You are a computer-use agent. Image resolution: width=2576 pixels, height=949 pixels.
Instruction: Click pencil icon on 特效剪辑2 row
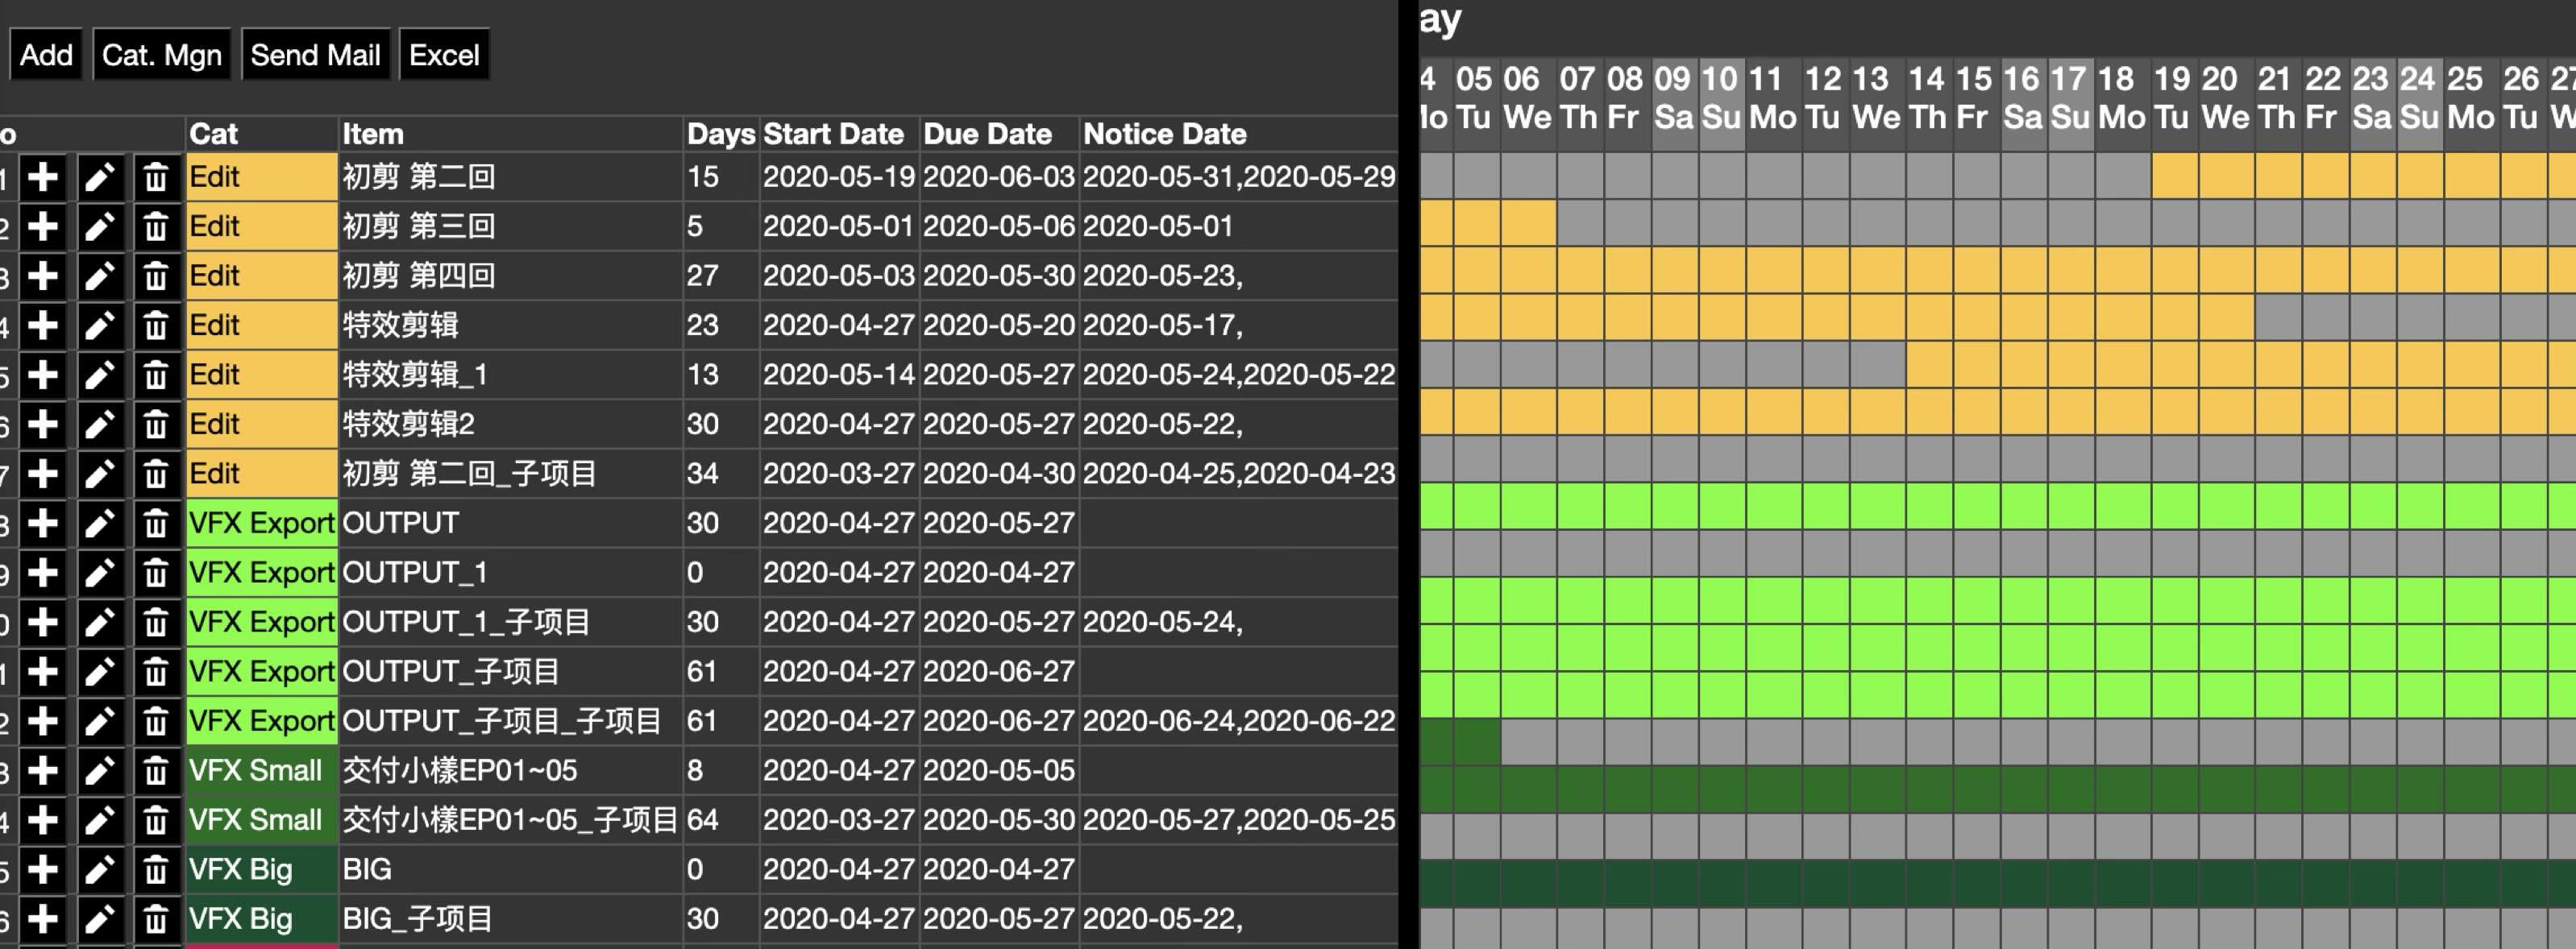click(x=99, y=425)
